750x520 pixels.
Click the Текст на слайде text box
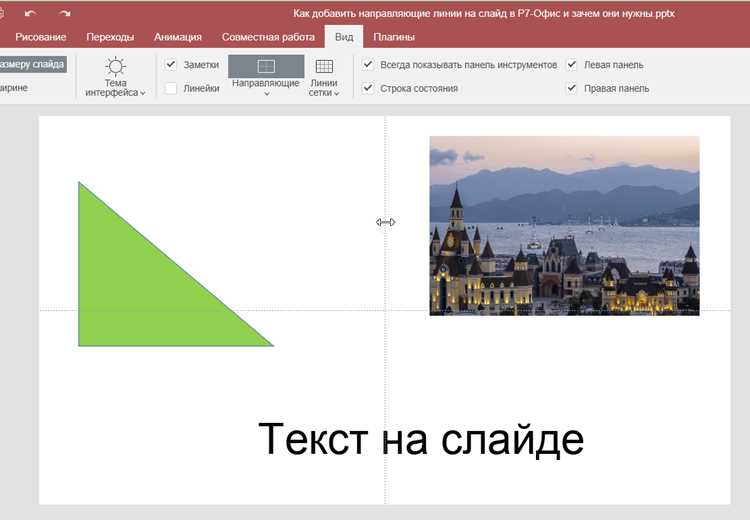[421, 439]
